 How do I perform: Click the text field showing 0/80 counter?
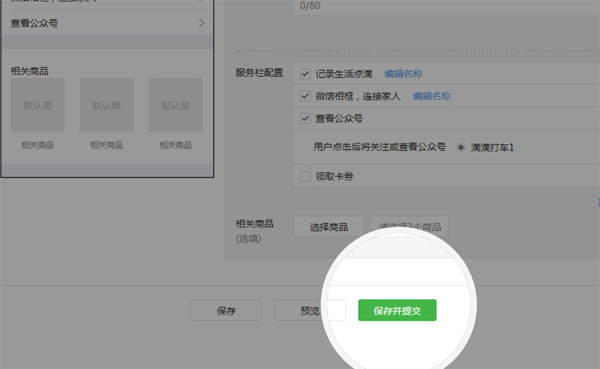coord(446,6)
